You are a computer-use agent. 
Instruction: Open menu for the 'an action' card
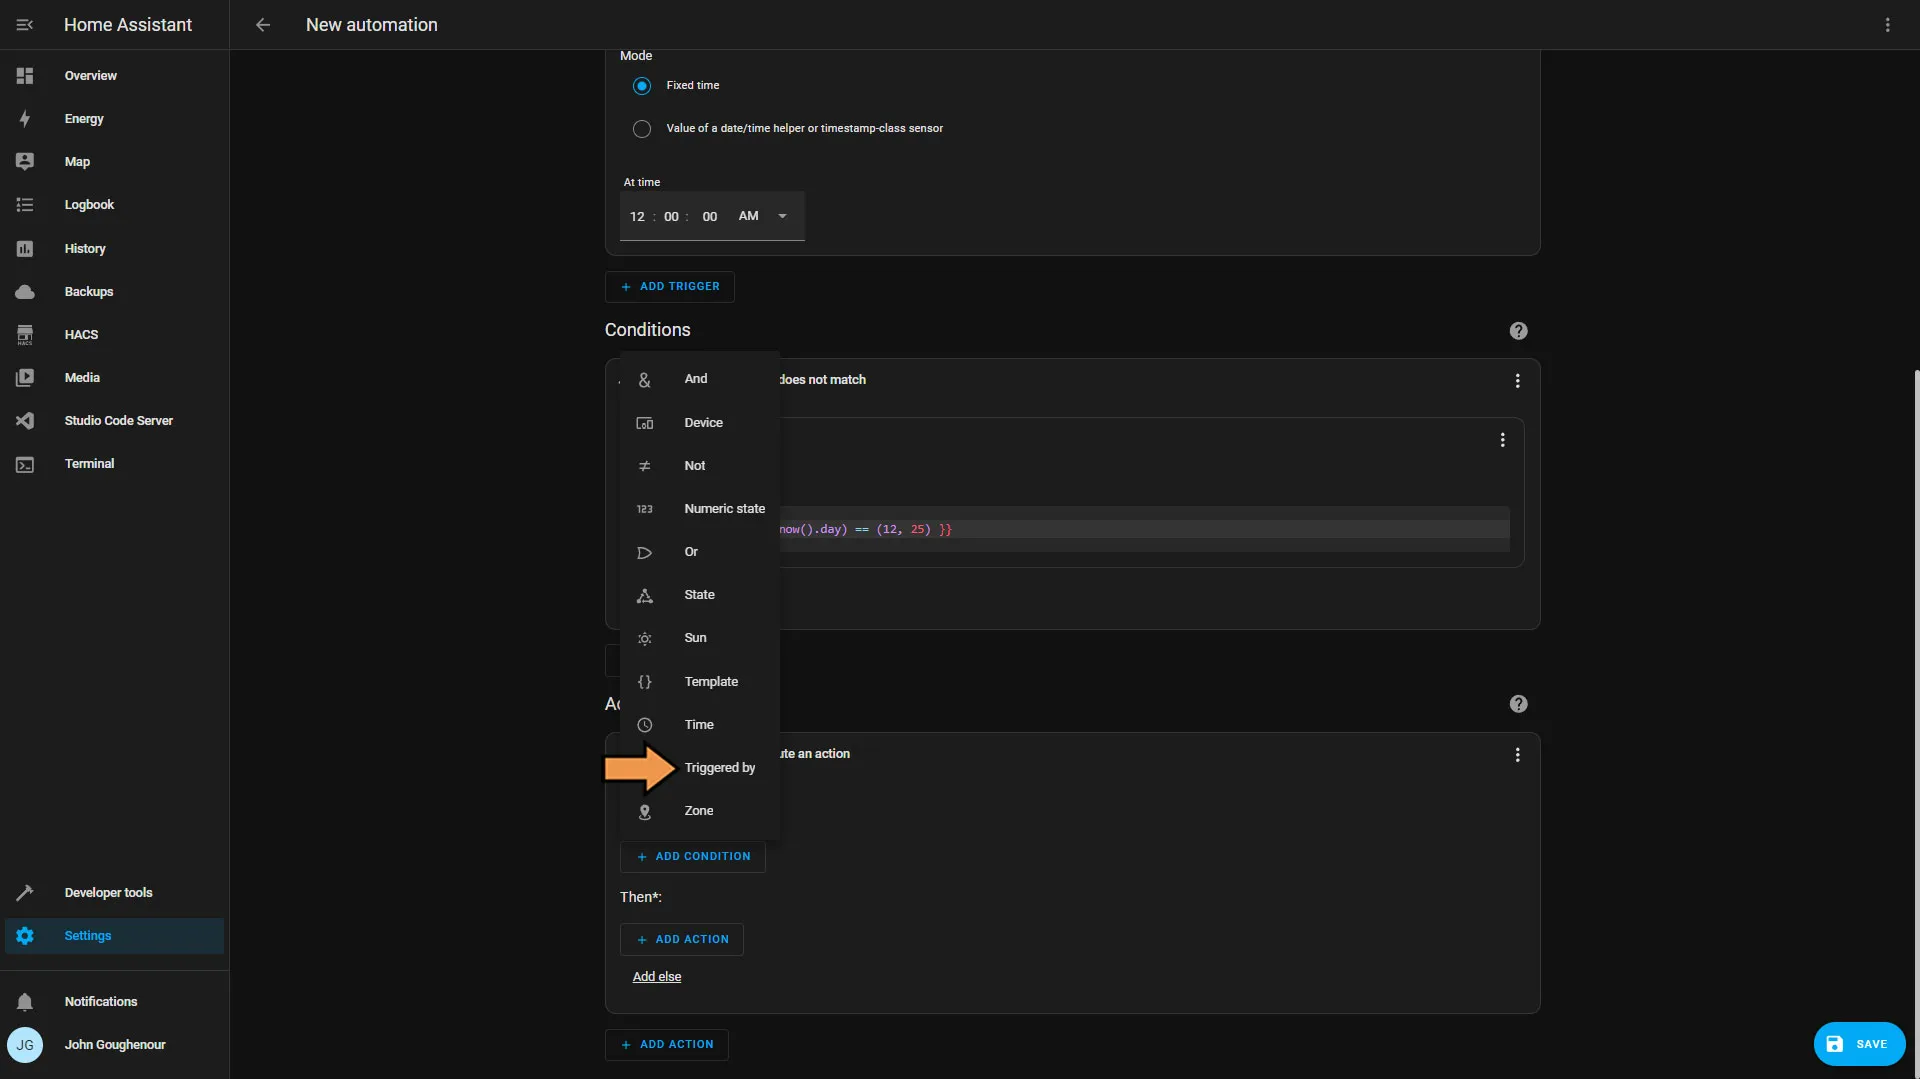coord(1517,755)
